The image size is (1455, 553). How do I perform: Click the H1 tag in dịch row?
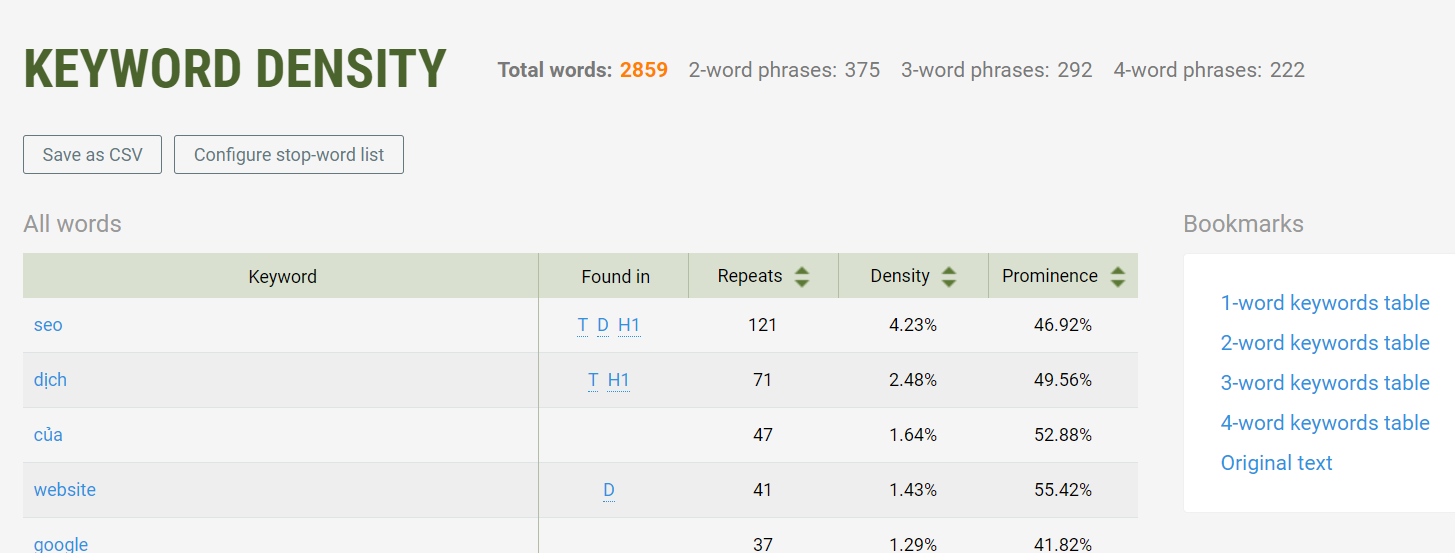click(x=619, y=380)
